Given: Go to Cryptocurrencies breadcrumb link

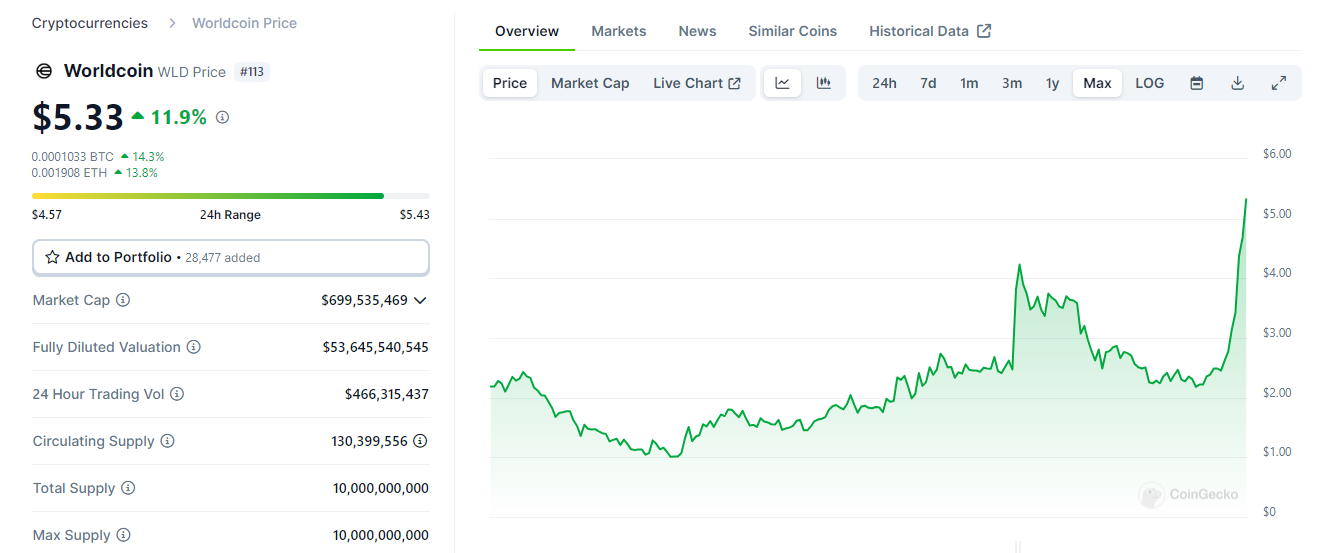Looking at the screenshot, I should point(89,23).
